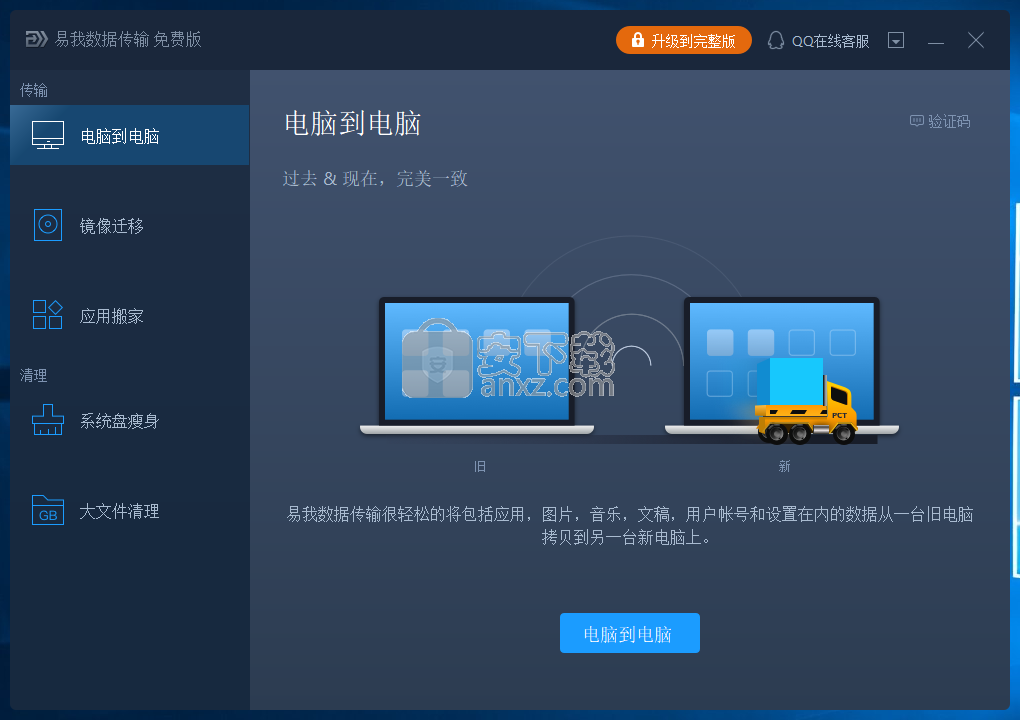Click the 易我数据传输 免费版 title text
The width and height of the screenshot is (1020, 720).
[128, 39]
